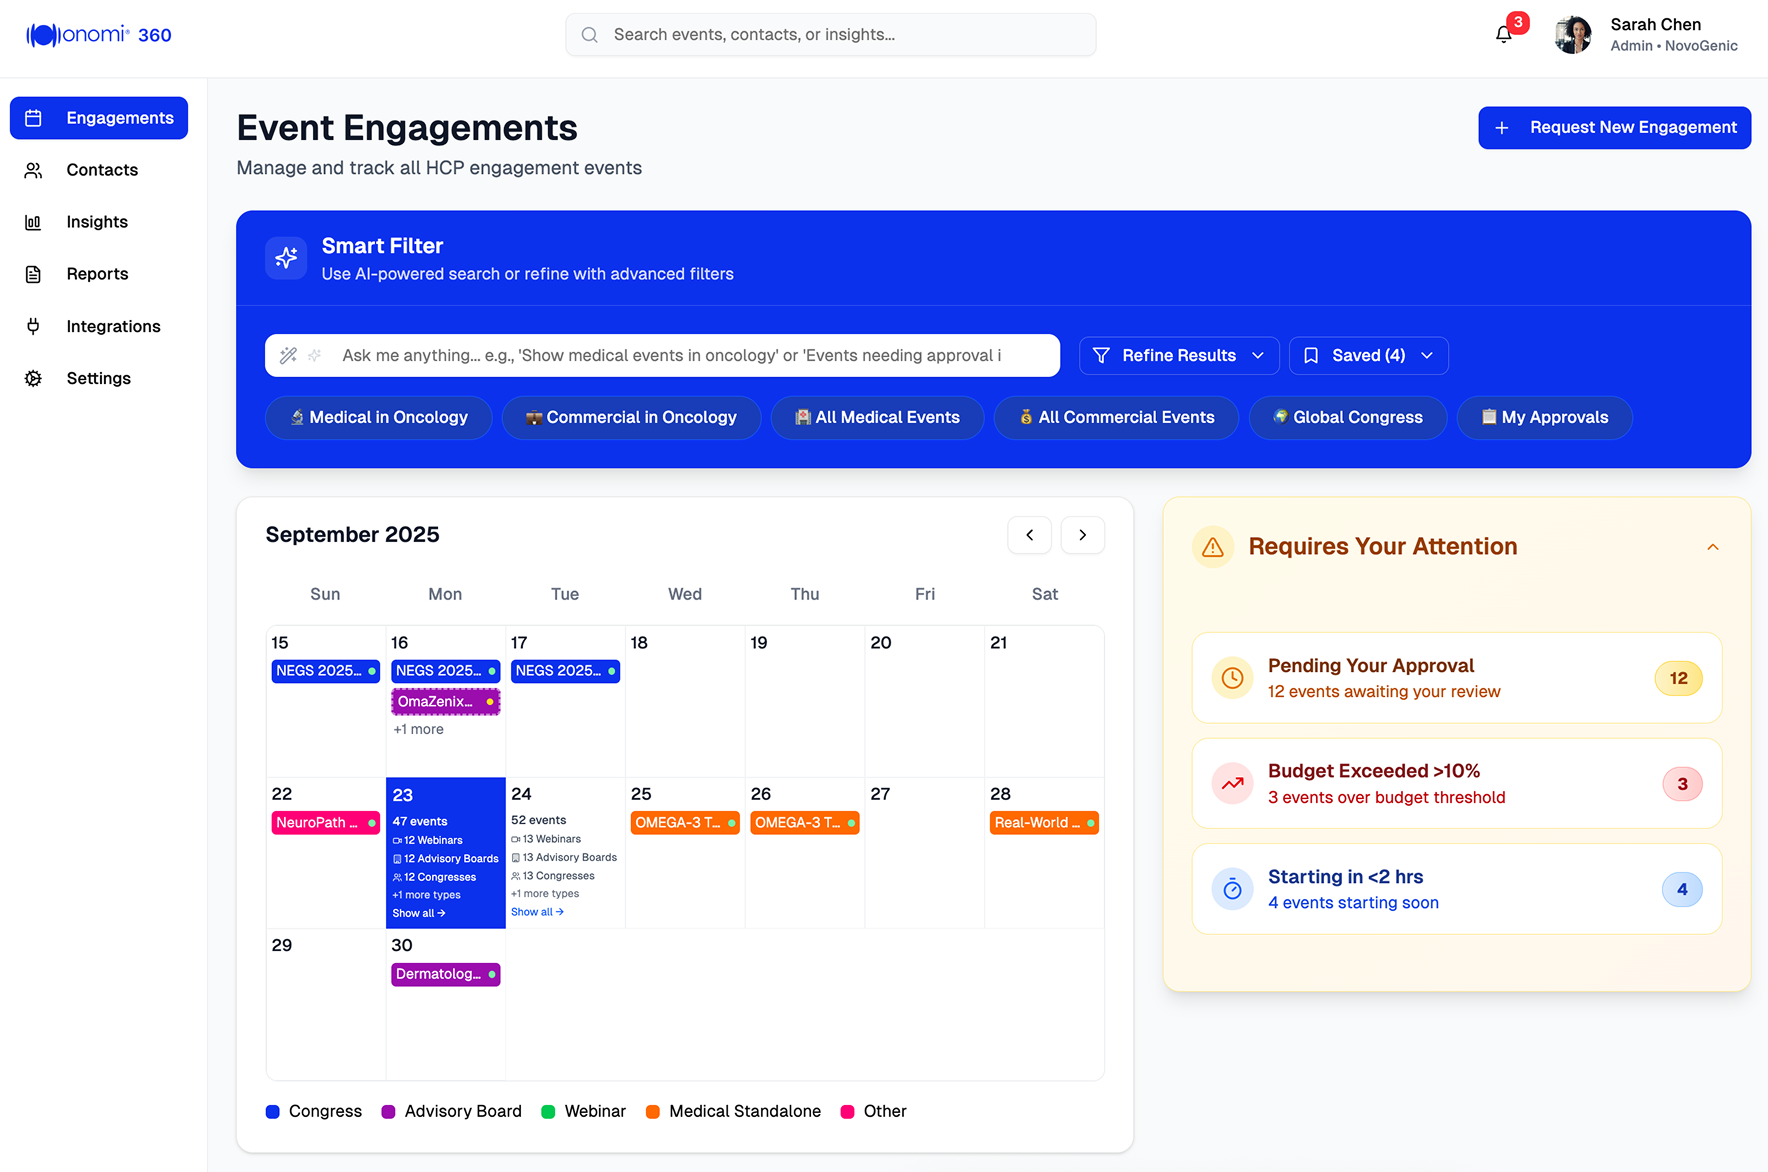The image size is (1768, 1172).
Task: Click the Starting in <2 hrs timer icon
Action: (1232, 889)
